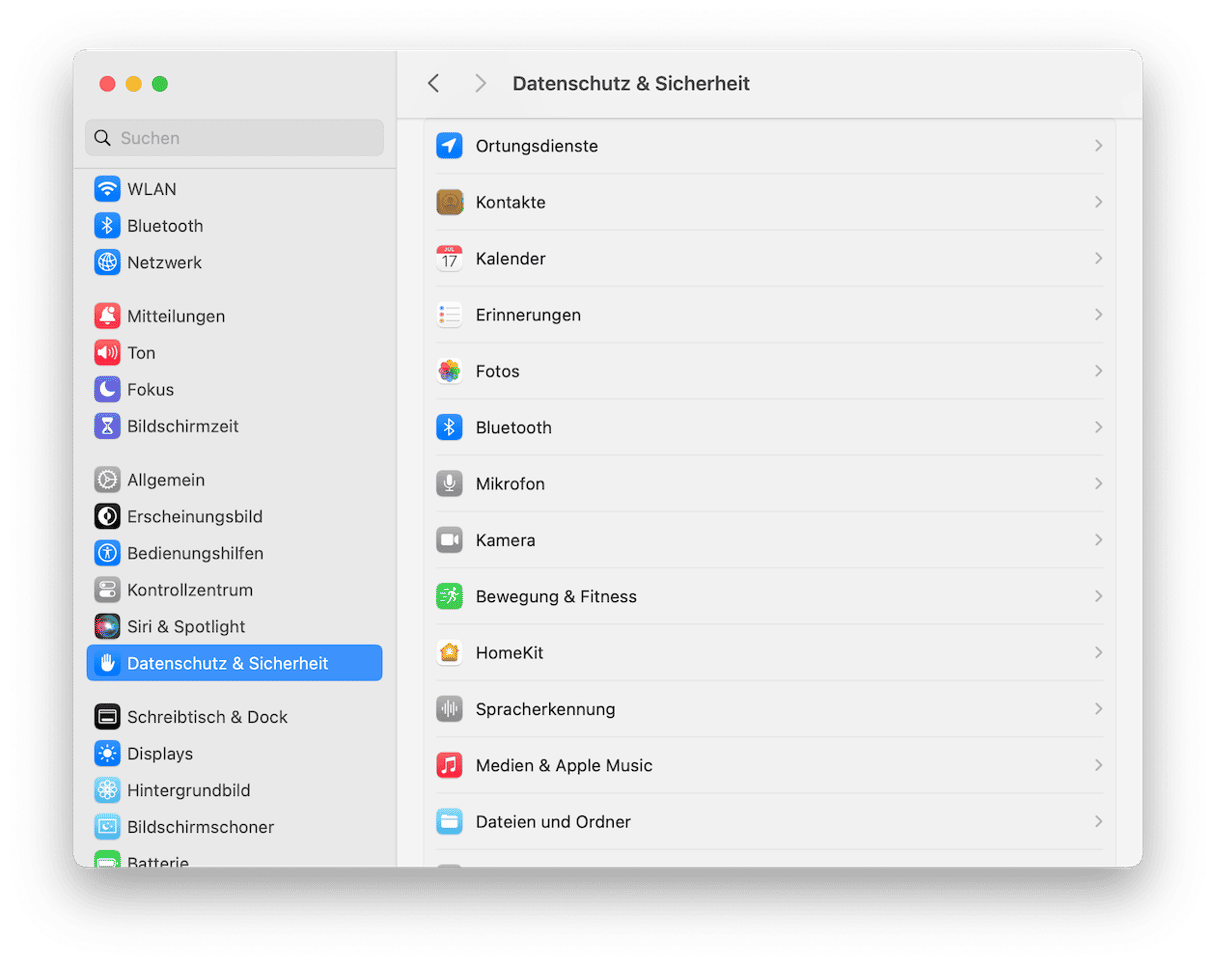
Task: Open the Medien & Apple Music label
Action: (x=564, y=766)
